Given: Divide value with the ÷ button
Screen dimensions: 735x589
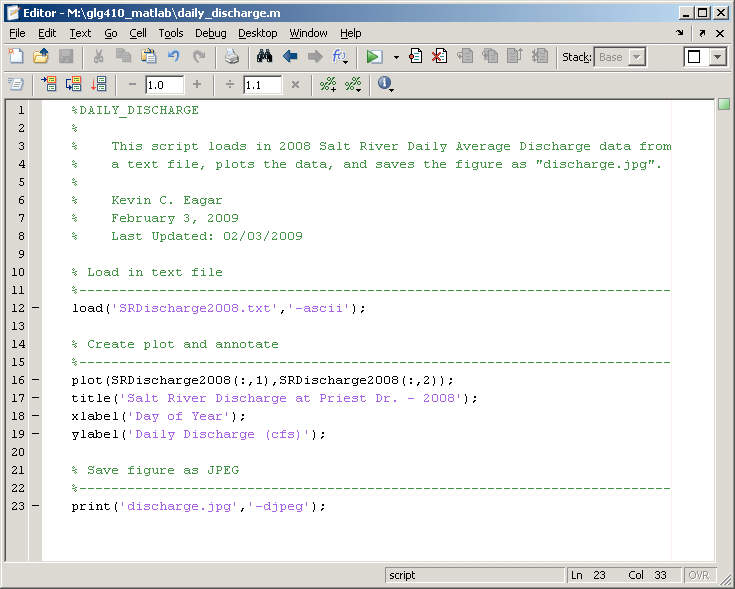Looking at the screenshot, I should tap(230, 84).
